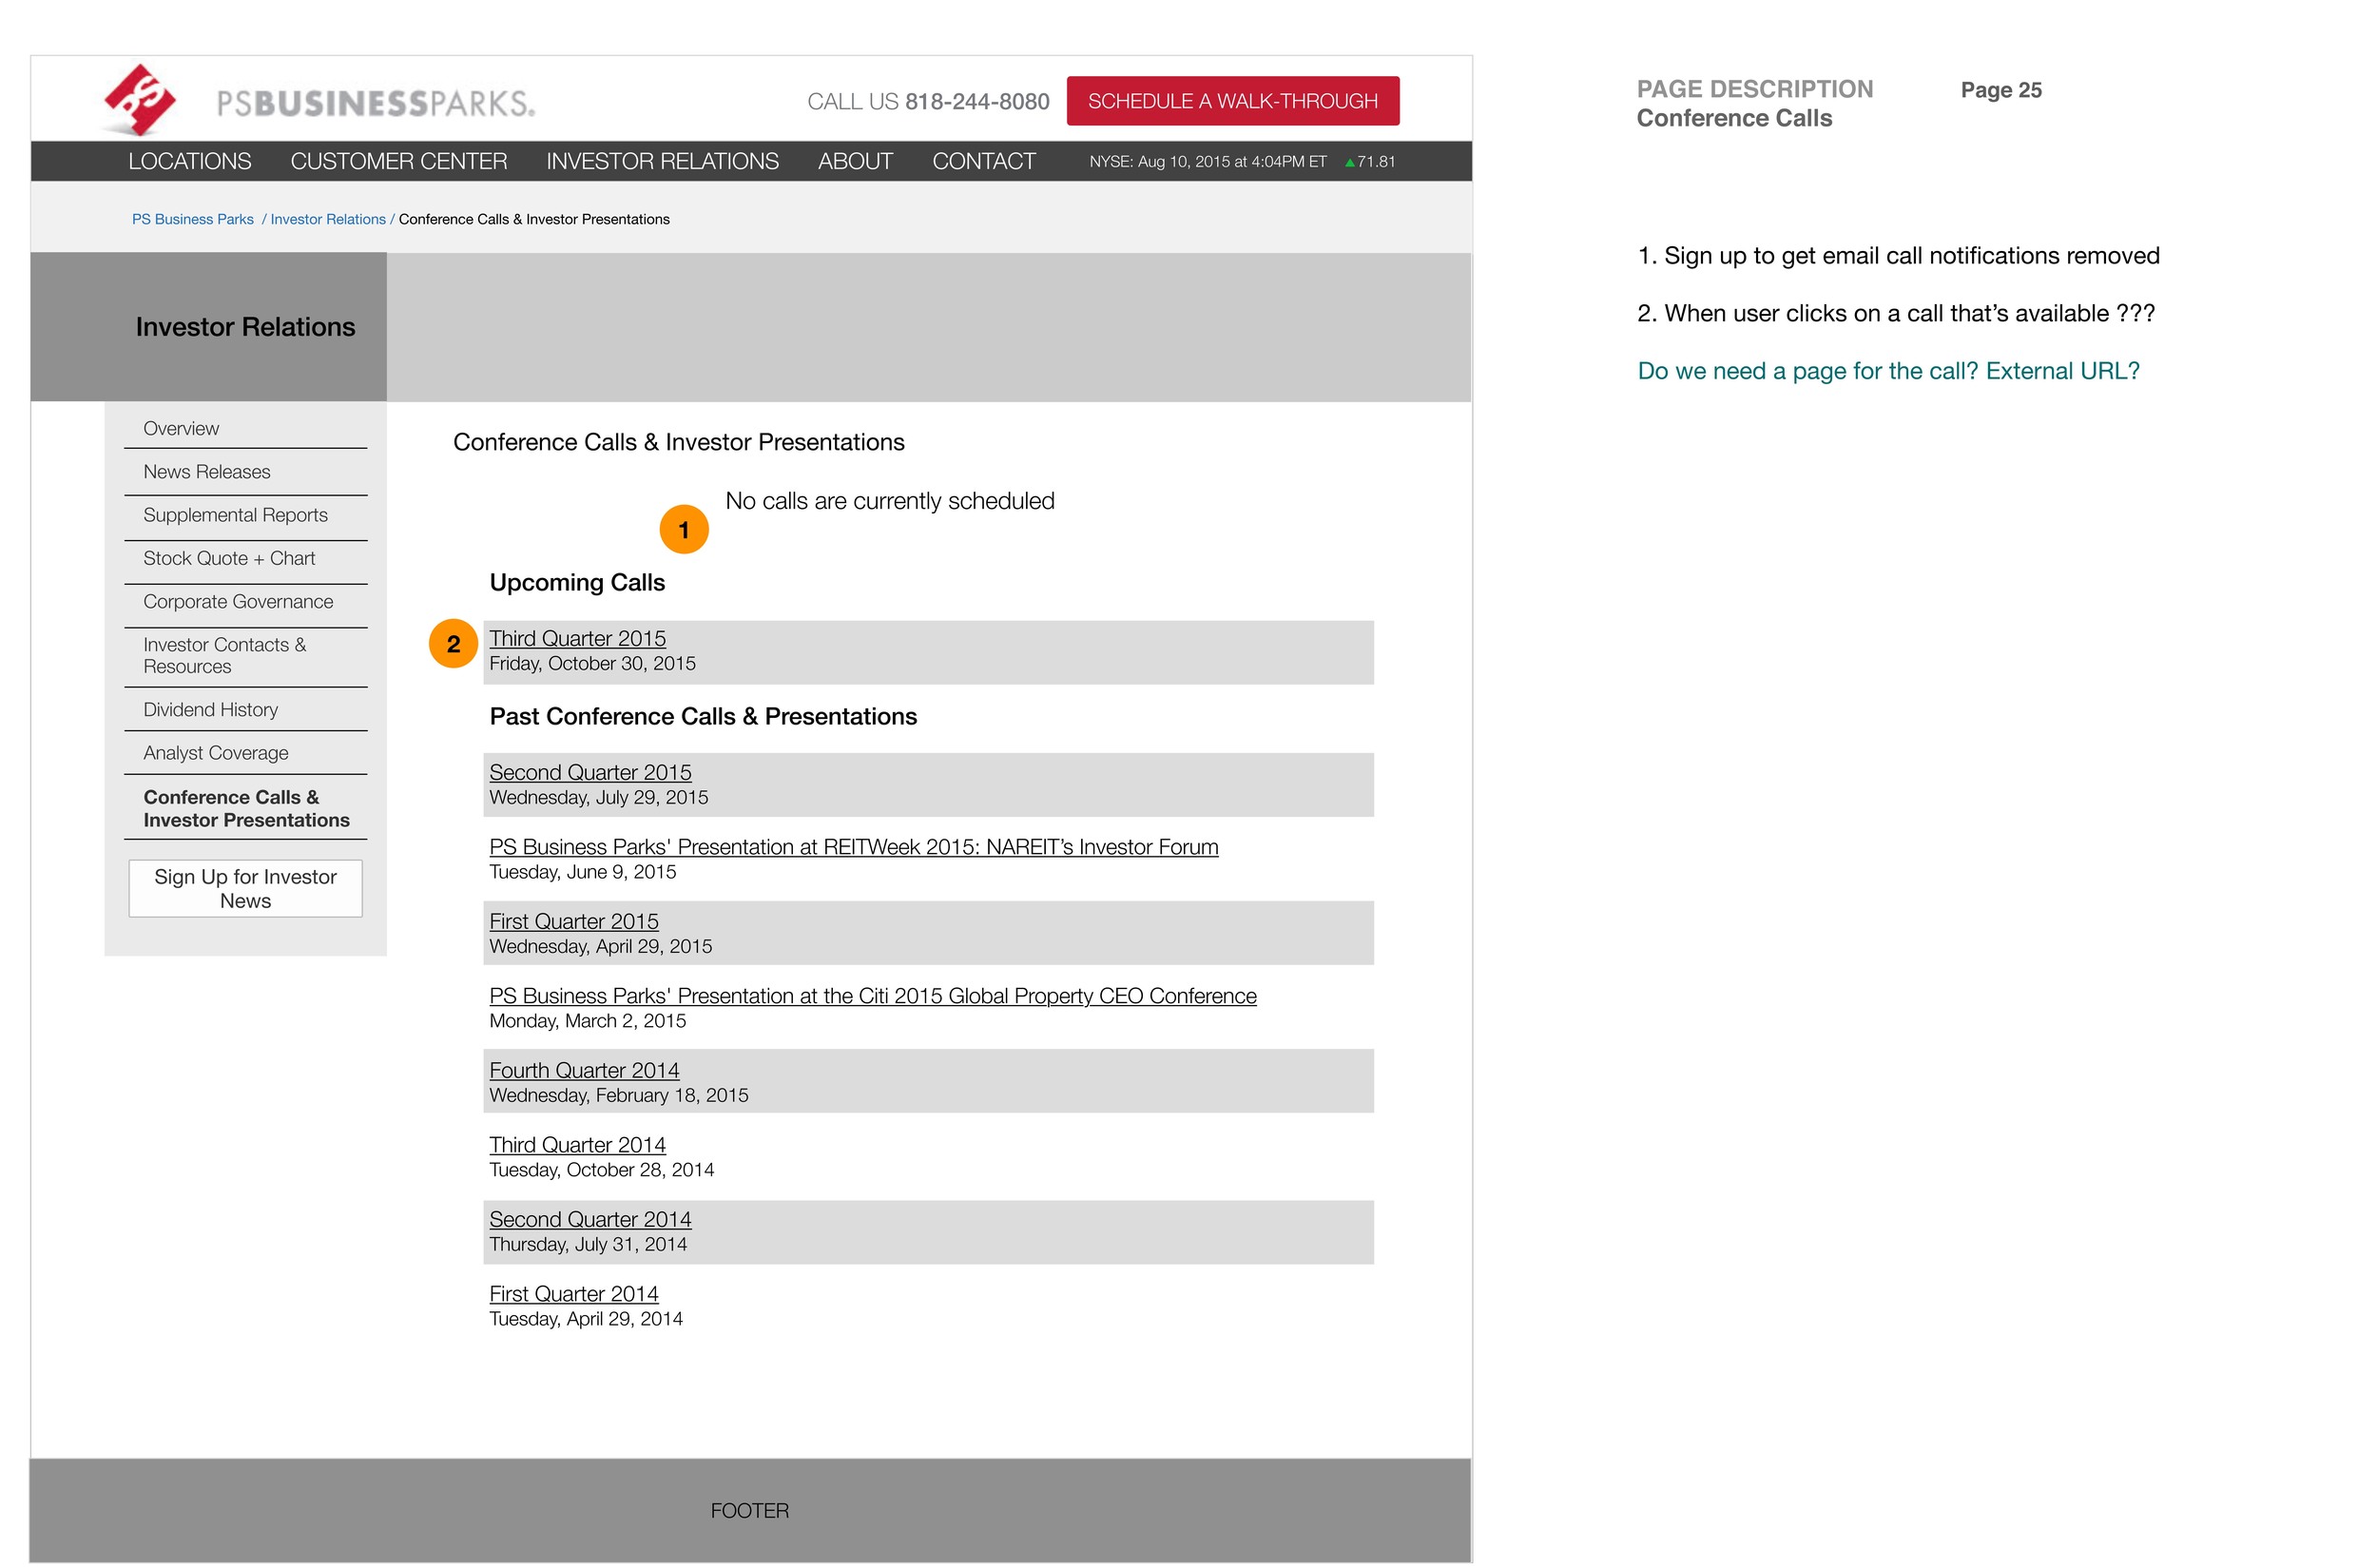Click the date 'Friday, October 30, 2015'

pyautogui.click(x=592, y=663)
